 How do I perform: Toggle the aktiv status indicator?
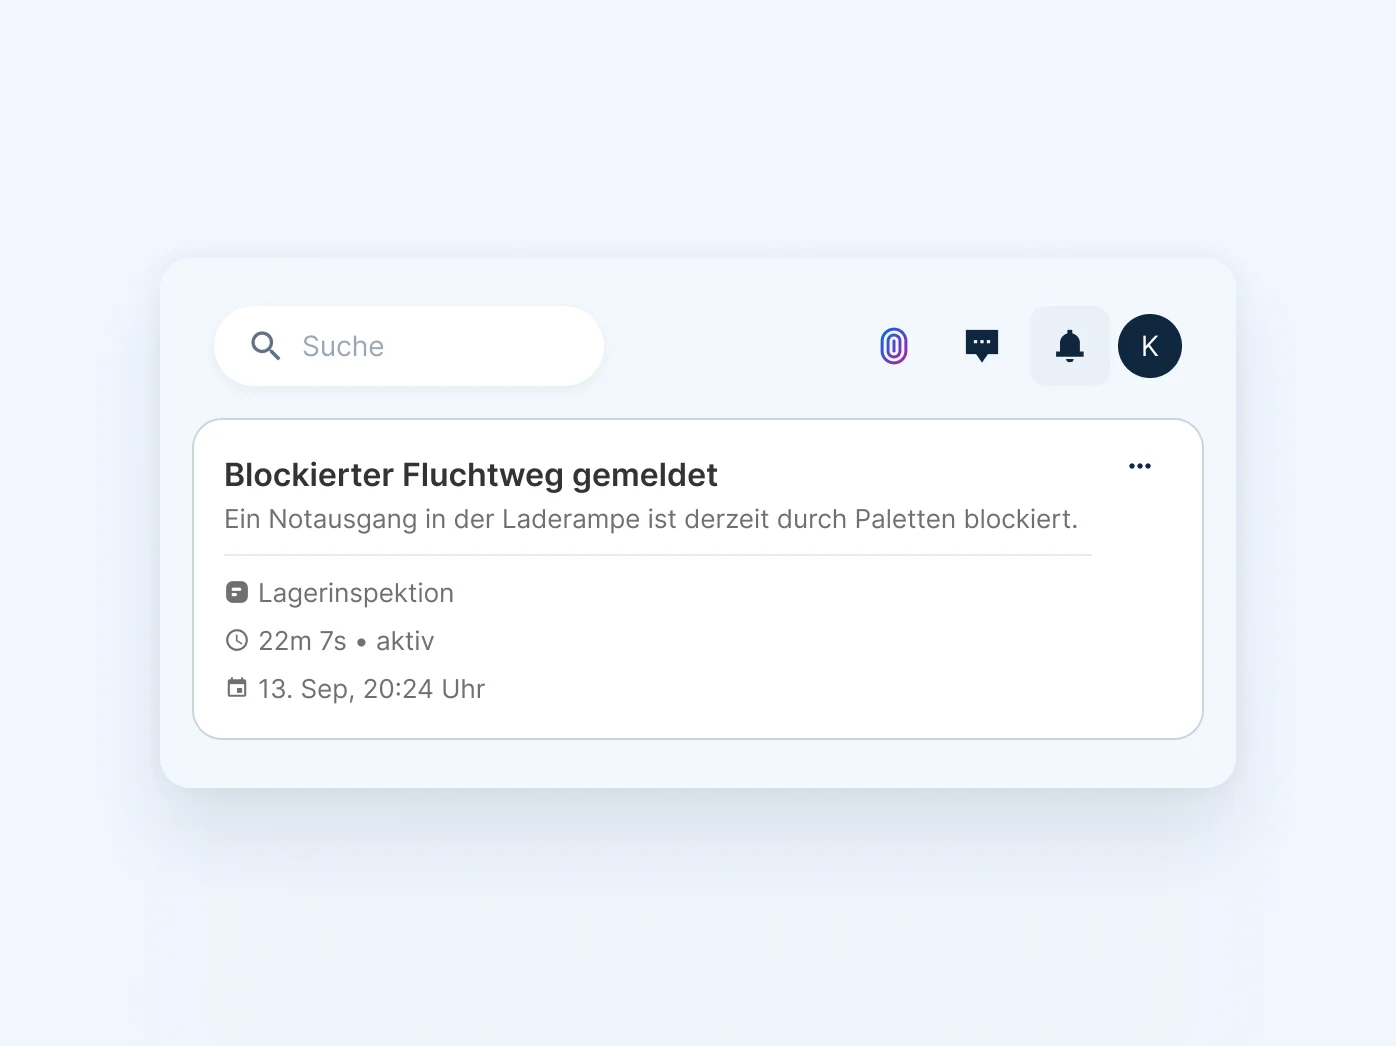pyautogui.click(x=405, y=640)
